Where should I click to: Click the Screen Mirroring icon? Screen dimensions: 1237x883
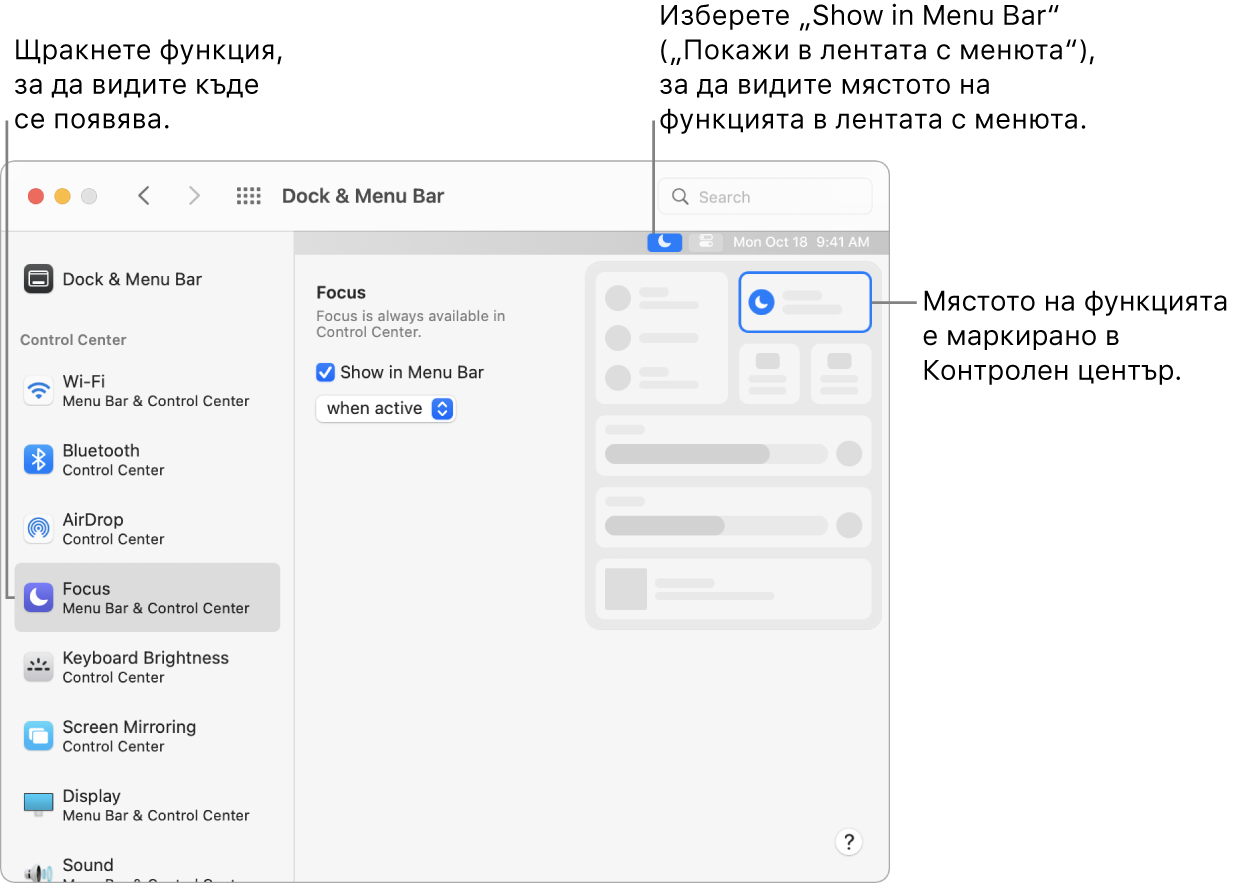(x=38, y=735)
